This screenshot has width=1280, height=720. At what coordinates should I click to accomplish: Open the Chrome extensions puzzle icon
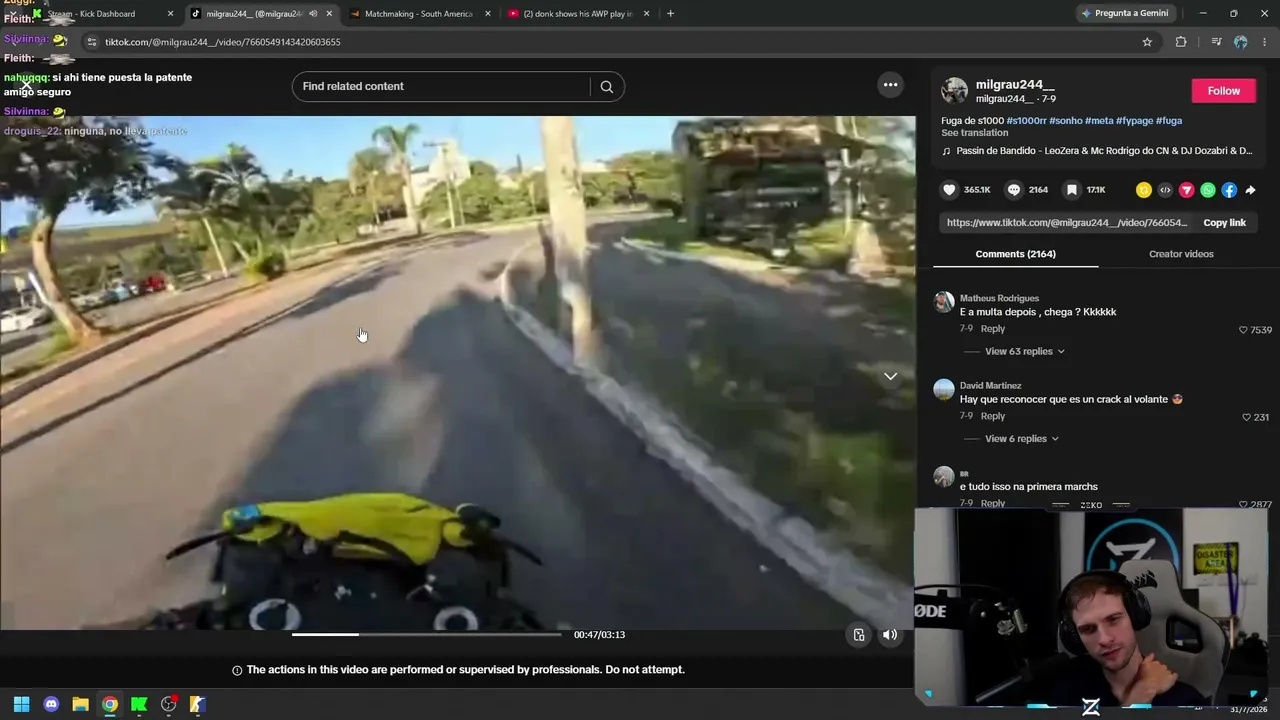point(1181,42)
